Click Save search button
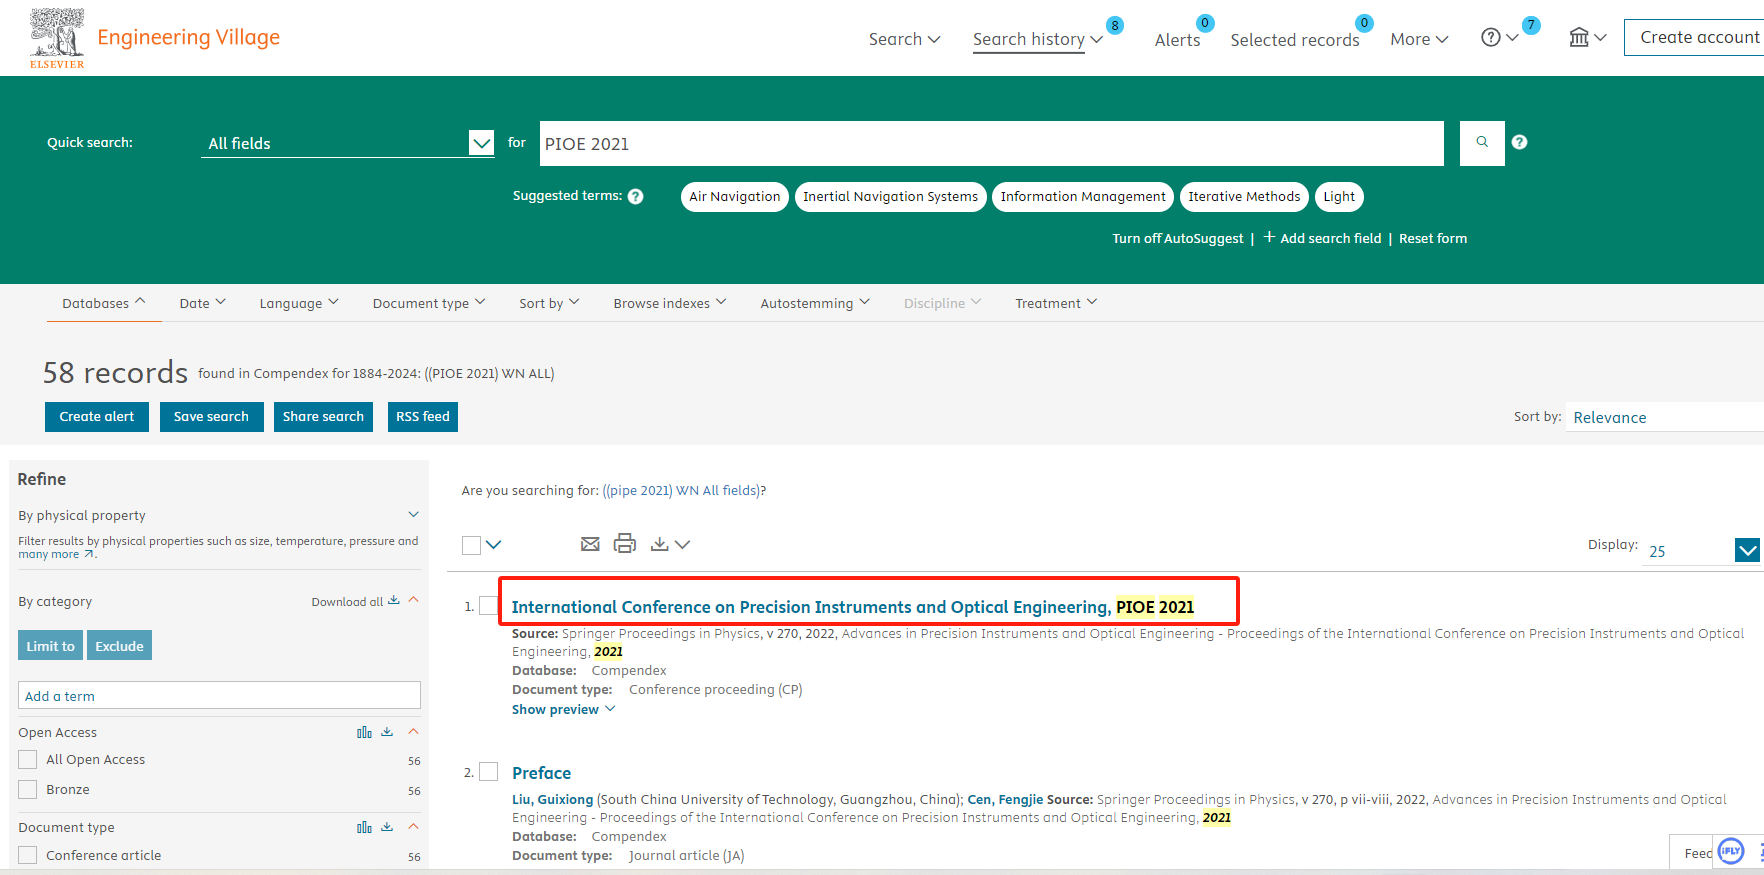 (x=211, y=417)
